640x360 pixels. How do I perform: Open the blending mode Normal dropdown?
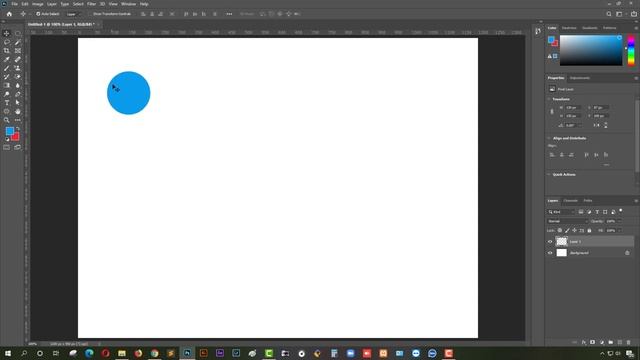click(x=567, y=221)
